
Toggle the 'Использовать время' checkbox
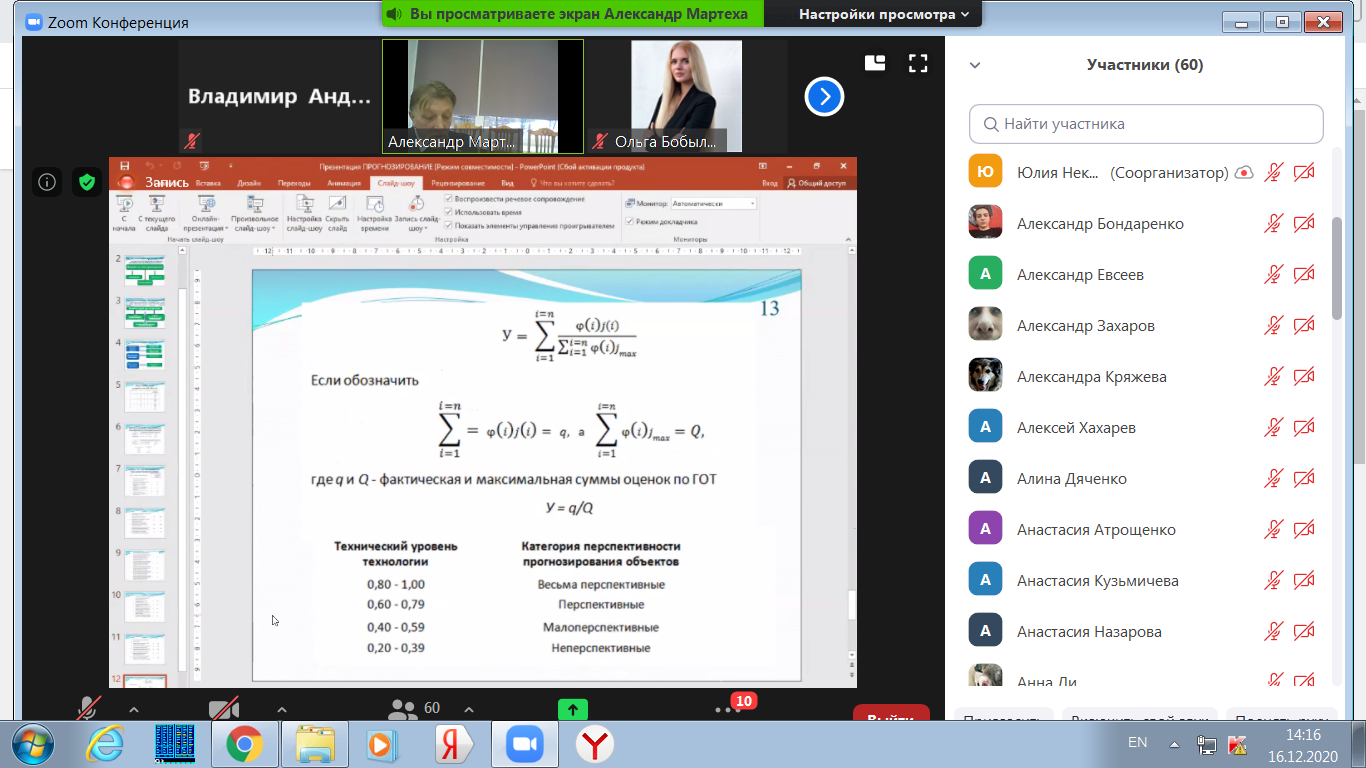(447, 212)
